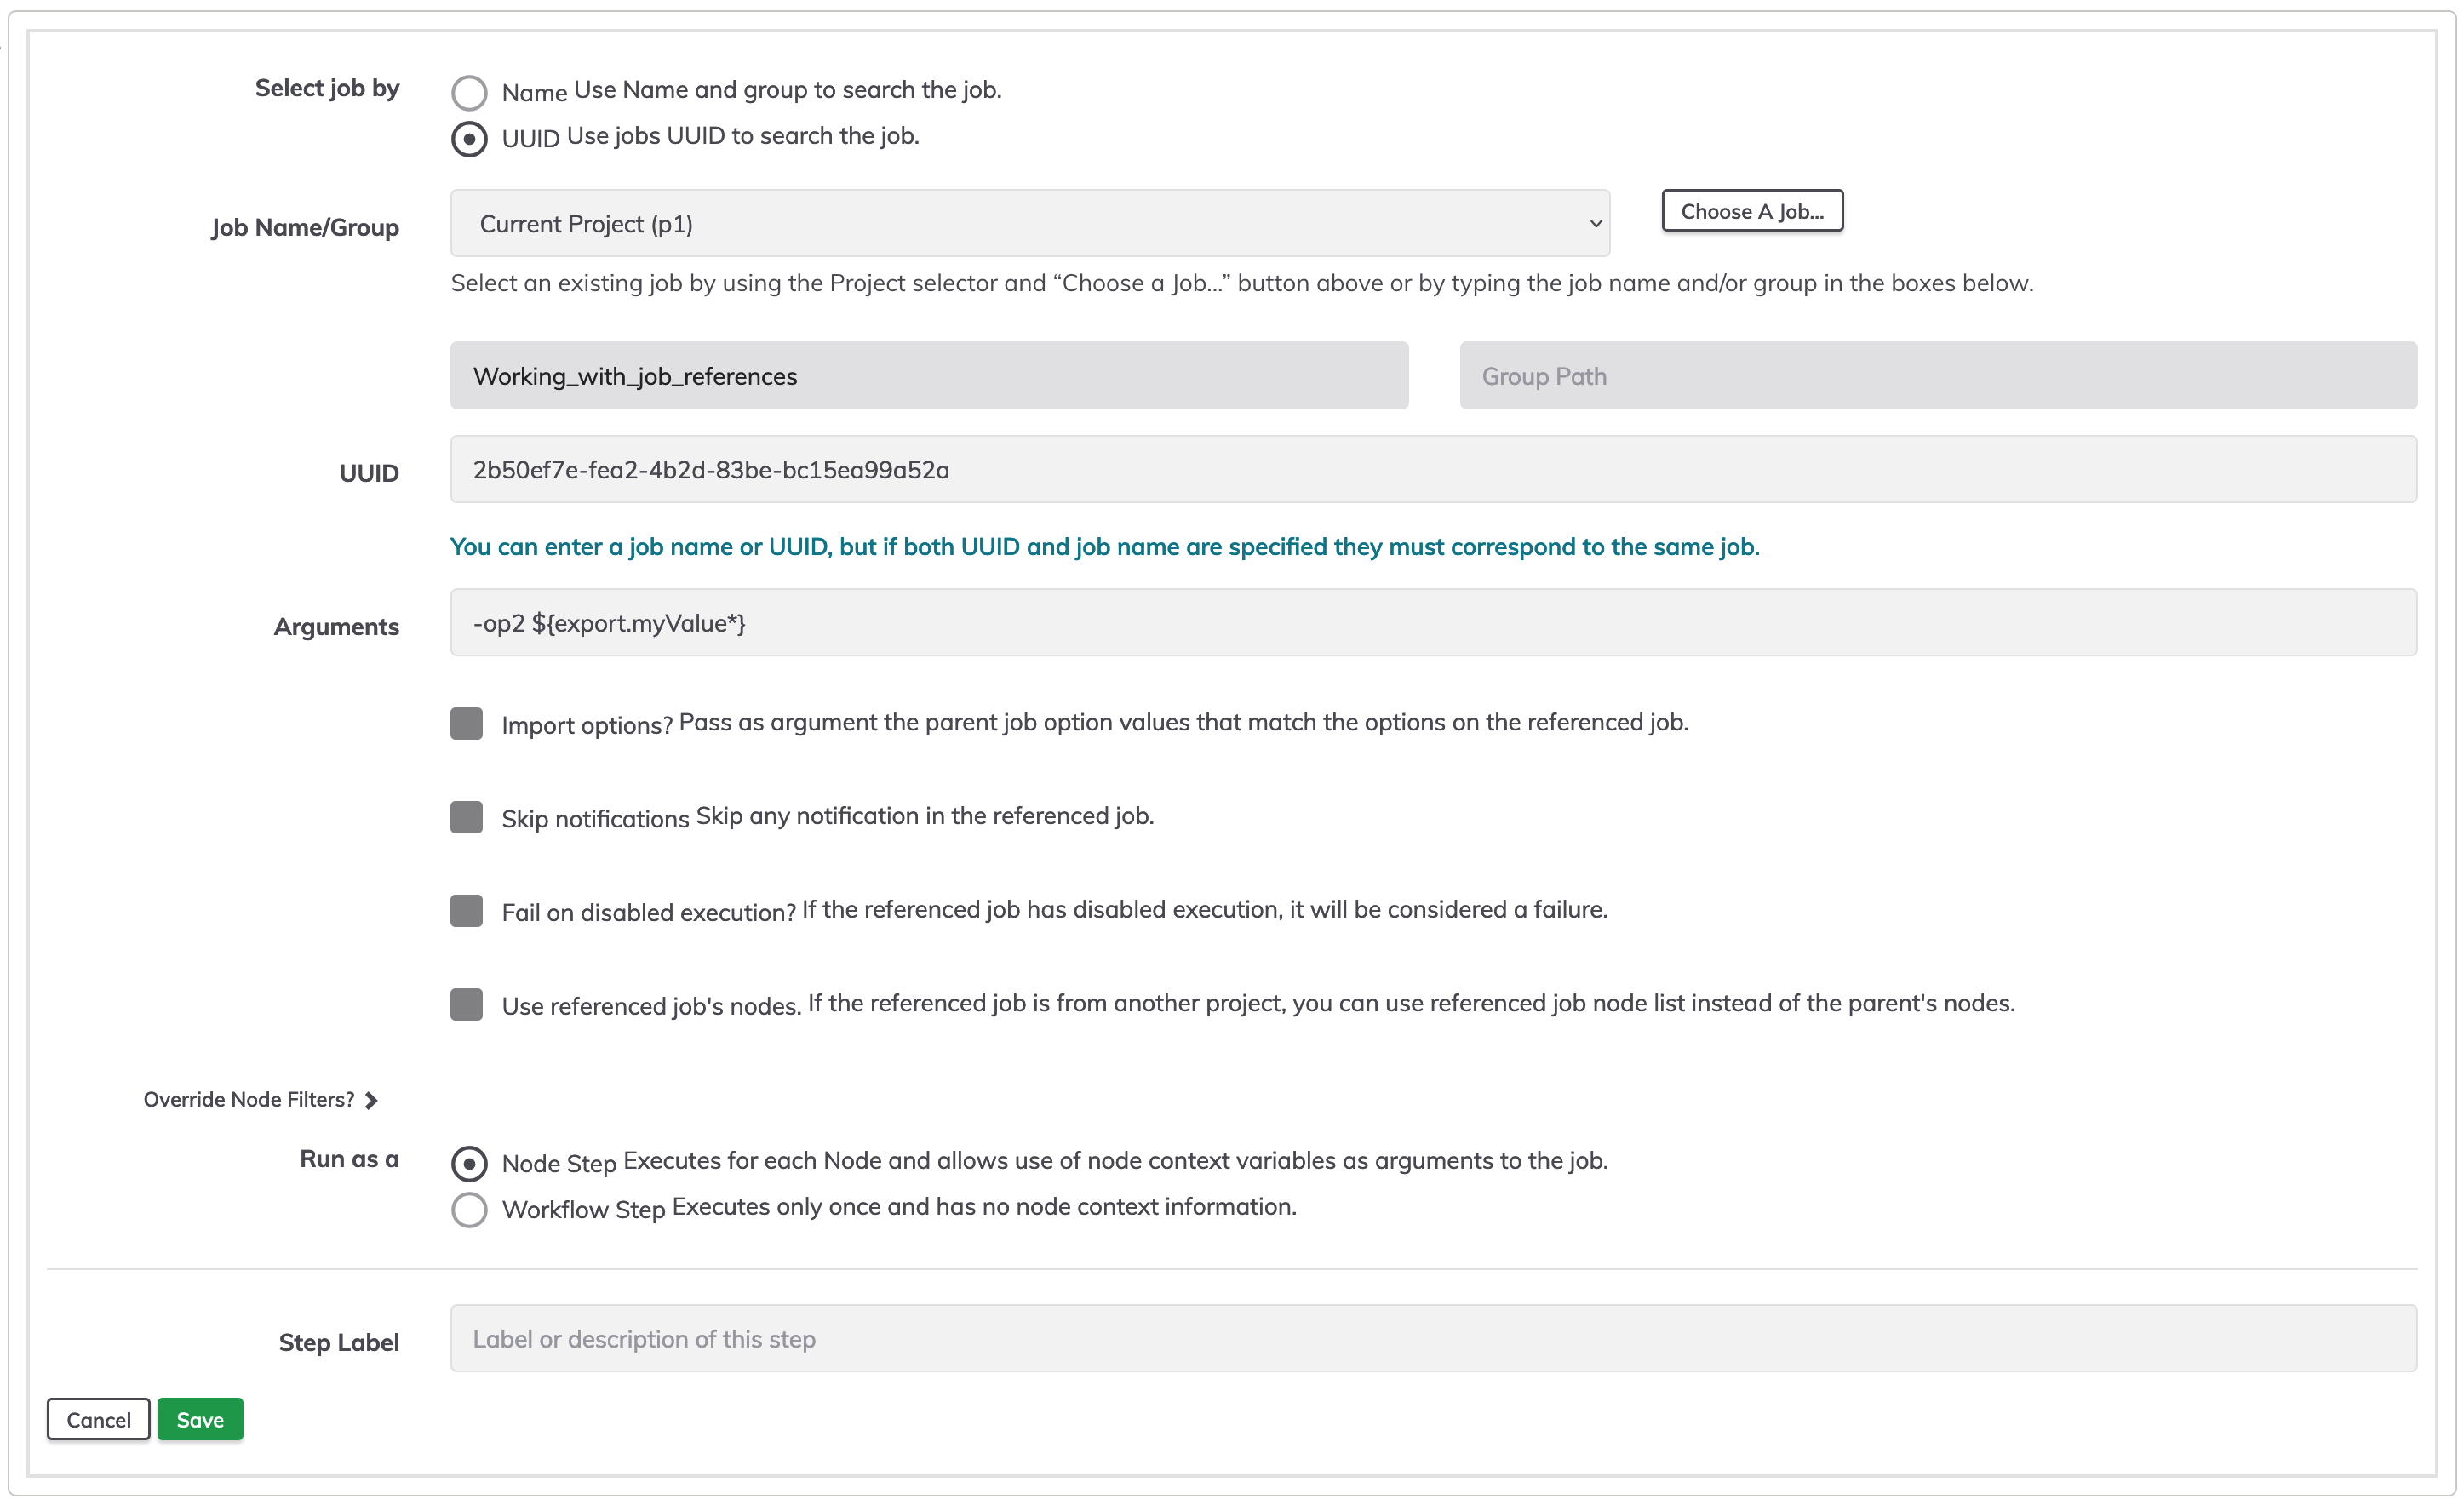Tick Use referenced job's nodes checkbox
This screenshot has height=1505, width=2464.
[x=467, y=1004]
